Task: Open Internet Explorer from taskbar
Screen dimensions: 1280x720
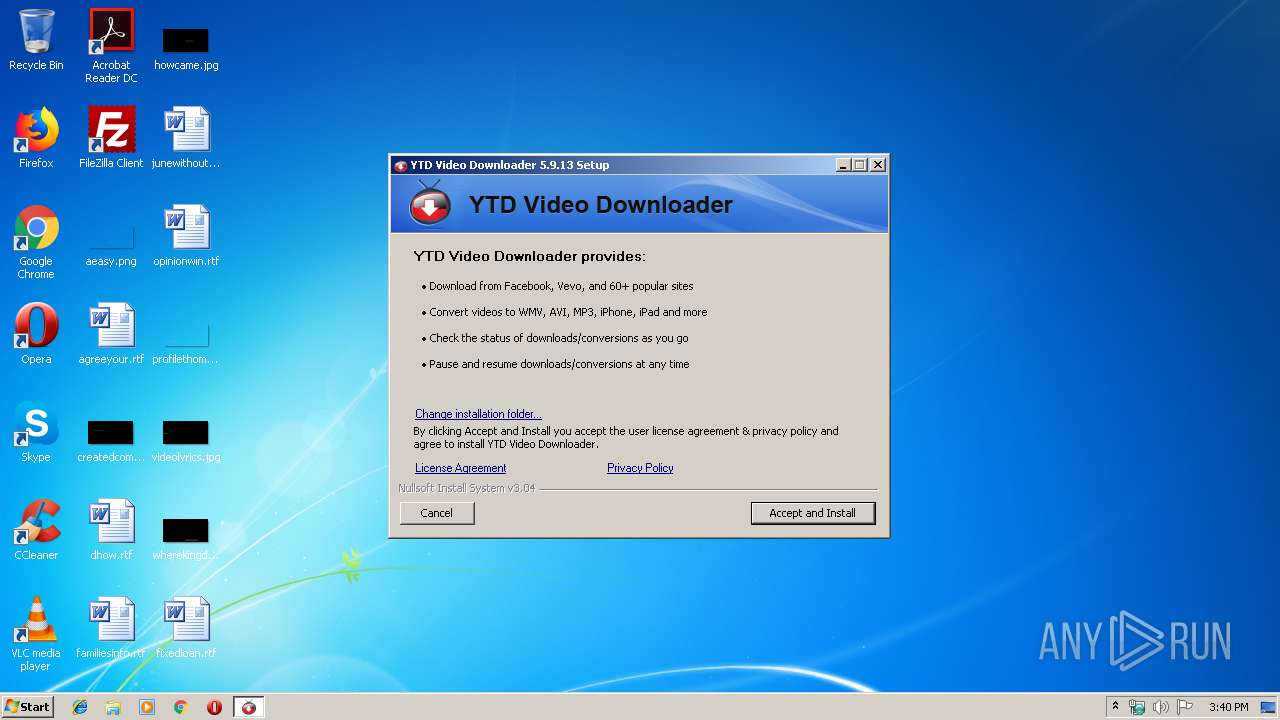Action: click(x=80, y=707)
